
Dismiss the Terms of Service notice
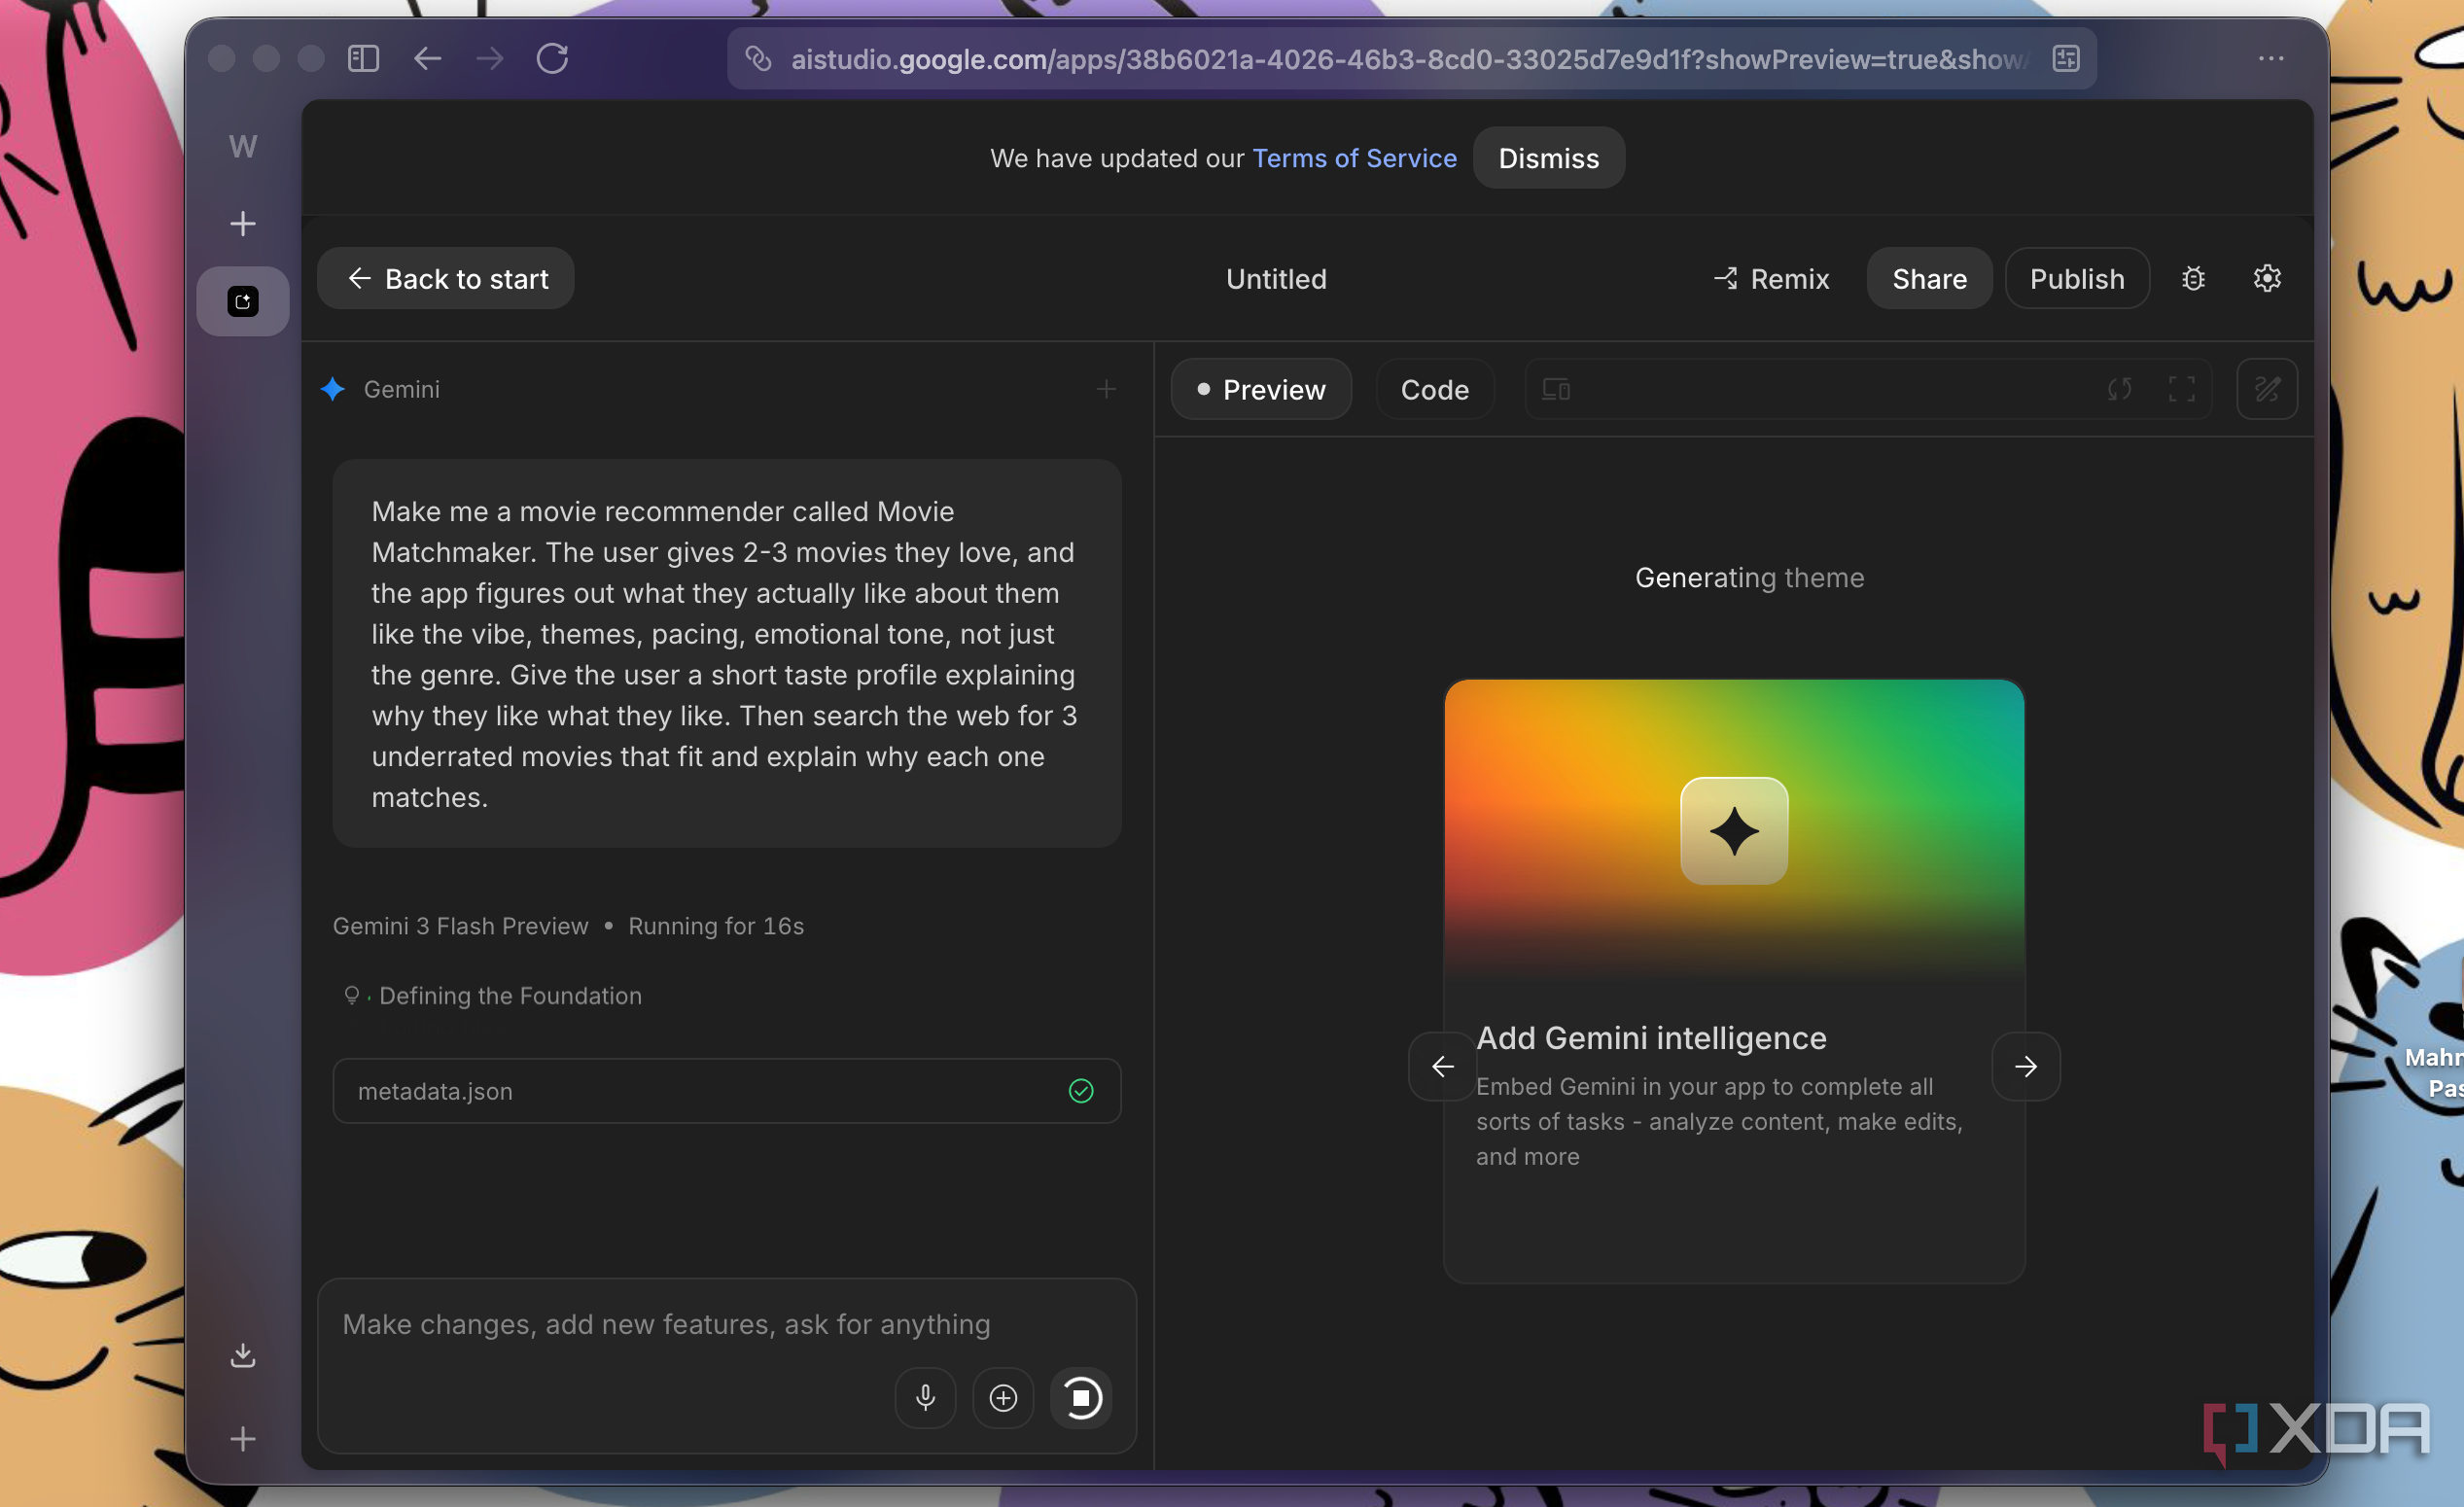point(1548,158)
